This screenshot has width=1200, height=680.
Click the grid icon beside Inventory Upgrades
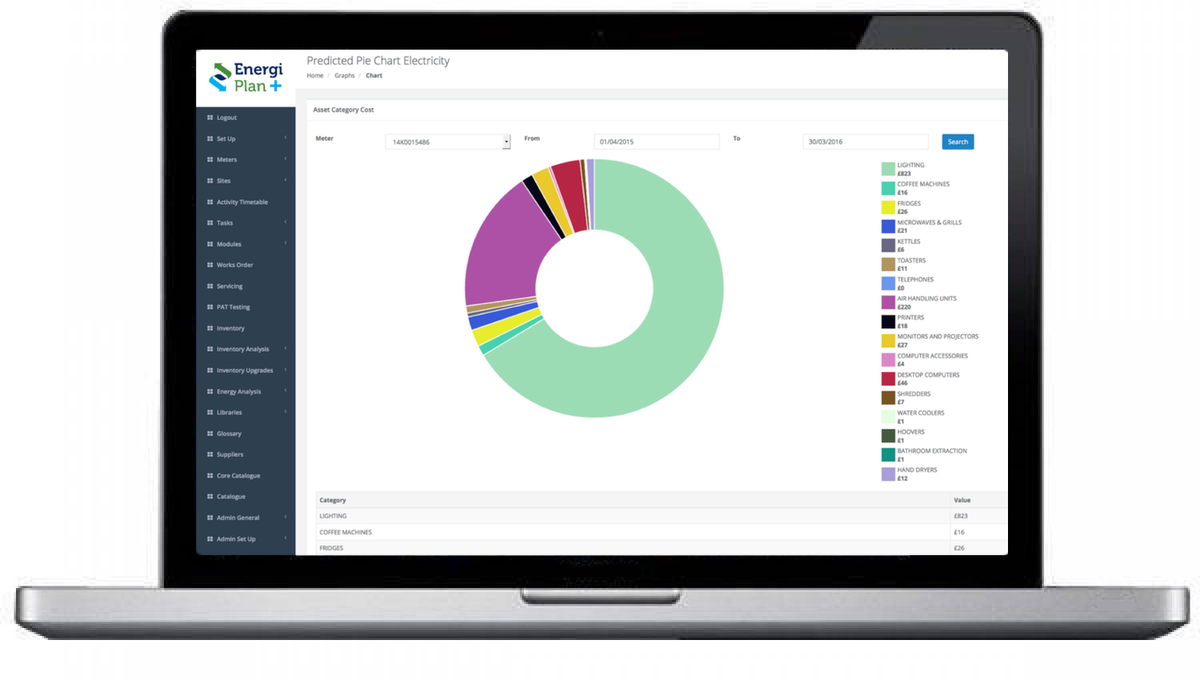210,370
